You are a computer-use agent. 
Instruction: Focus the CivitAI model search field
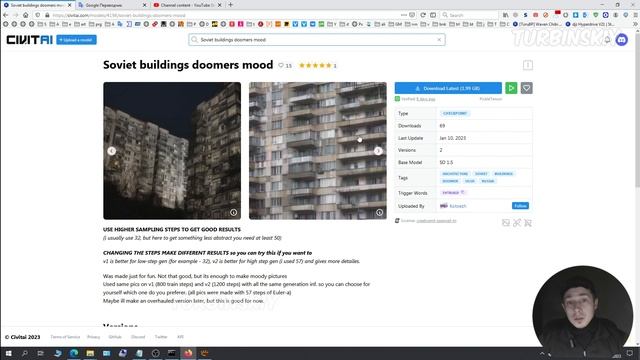[316, 40]
